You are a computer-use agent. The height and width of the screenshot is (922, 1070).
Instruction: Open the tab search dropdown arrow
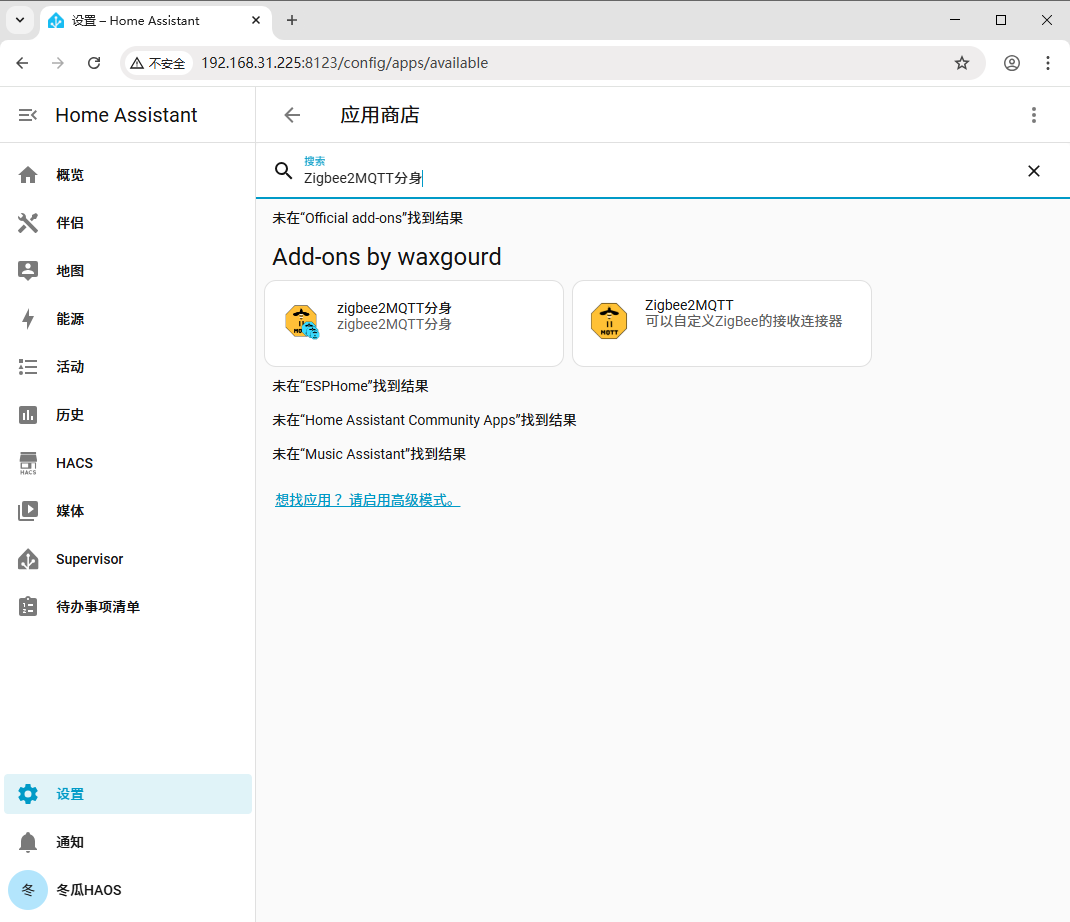click(x=20, y=20)
